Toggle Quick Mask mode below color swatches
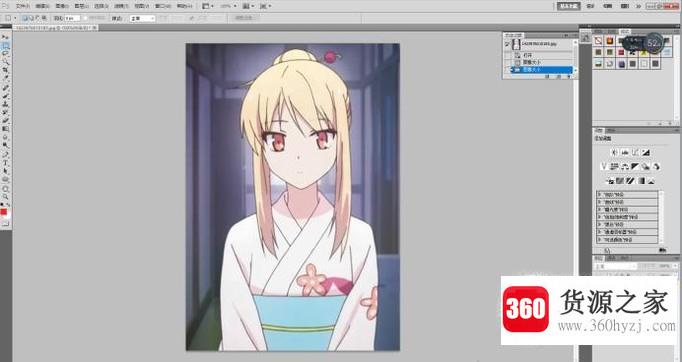 (5, 224)
